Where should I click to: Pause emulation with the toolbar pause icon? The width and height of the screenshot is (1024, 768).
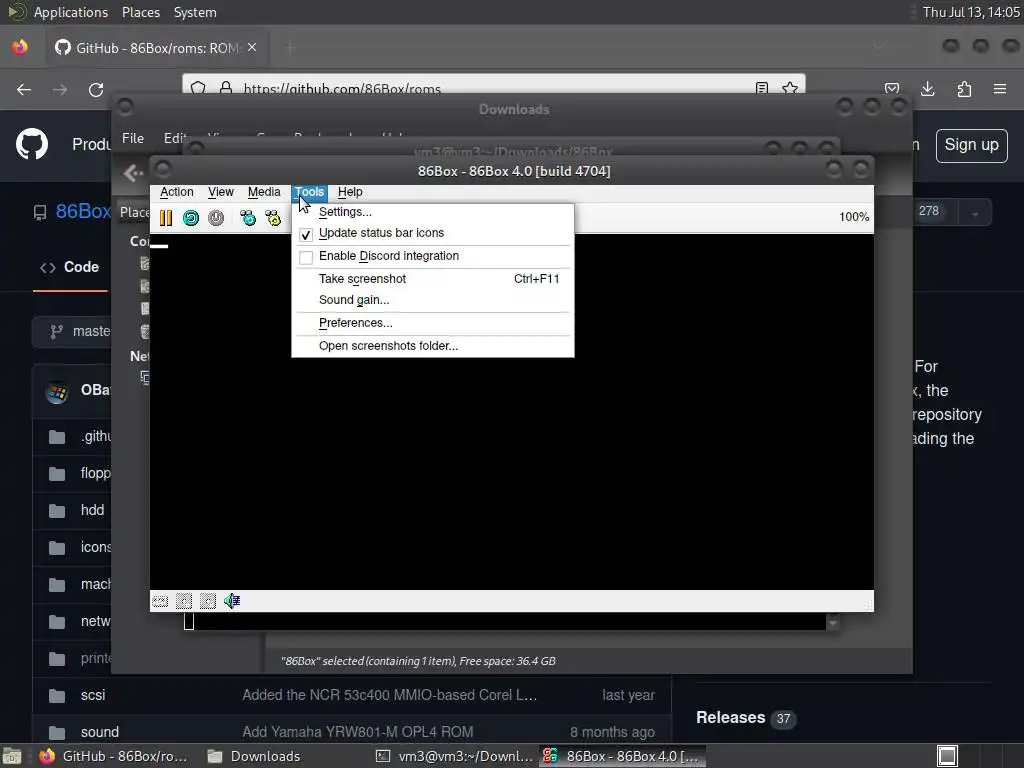pyautogui.click(x=166, y=217)
